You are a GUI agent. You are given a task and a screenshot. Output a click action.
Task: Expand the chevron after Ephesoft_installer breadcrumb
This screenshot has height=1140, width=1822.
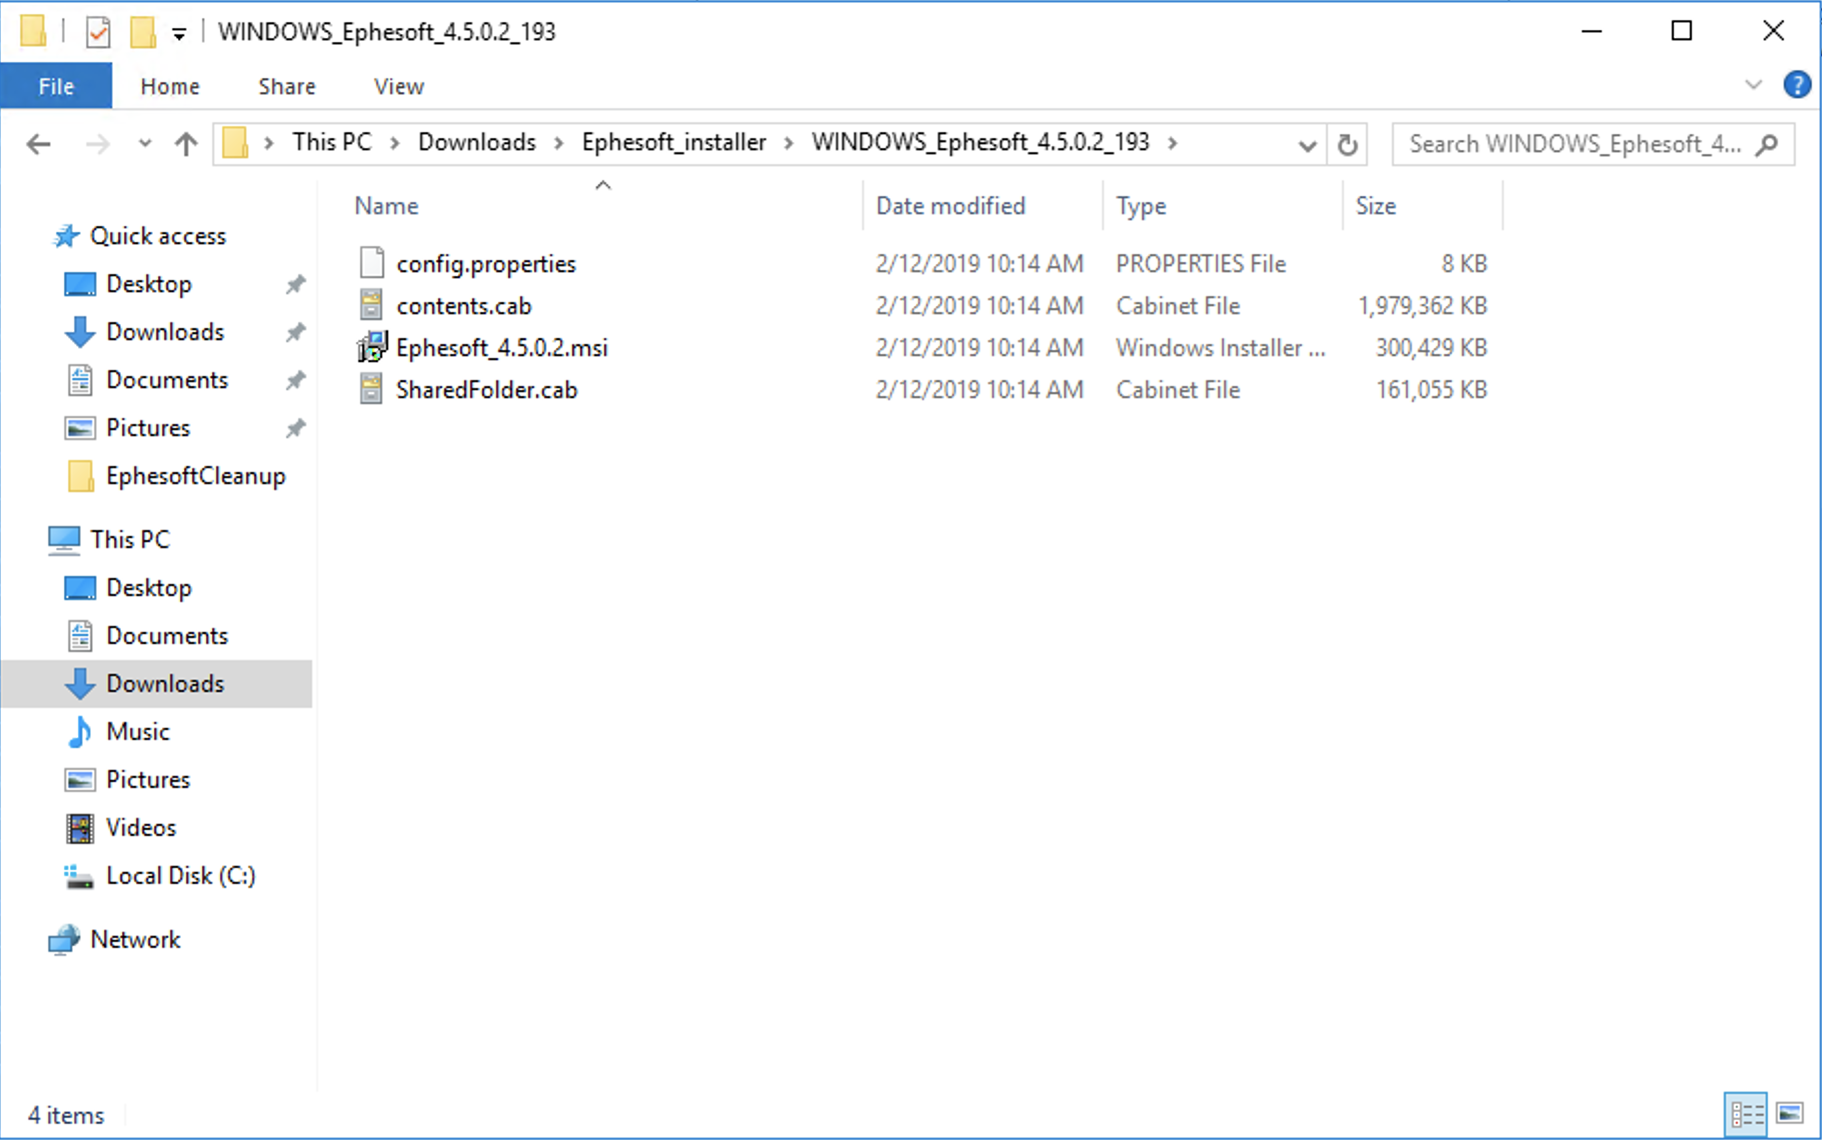click(x=789, y=143)
